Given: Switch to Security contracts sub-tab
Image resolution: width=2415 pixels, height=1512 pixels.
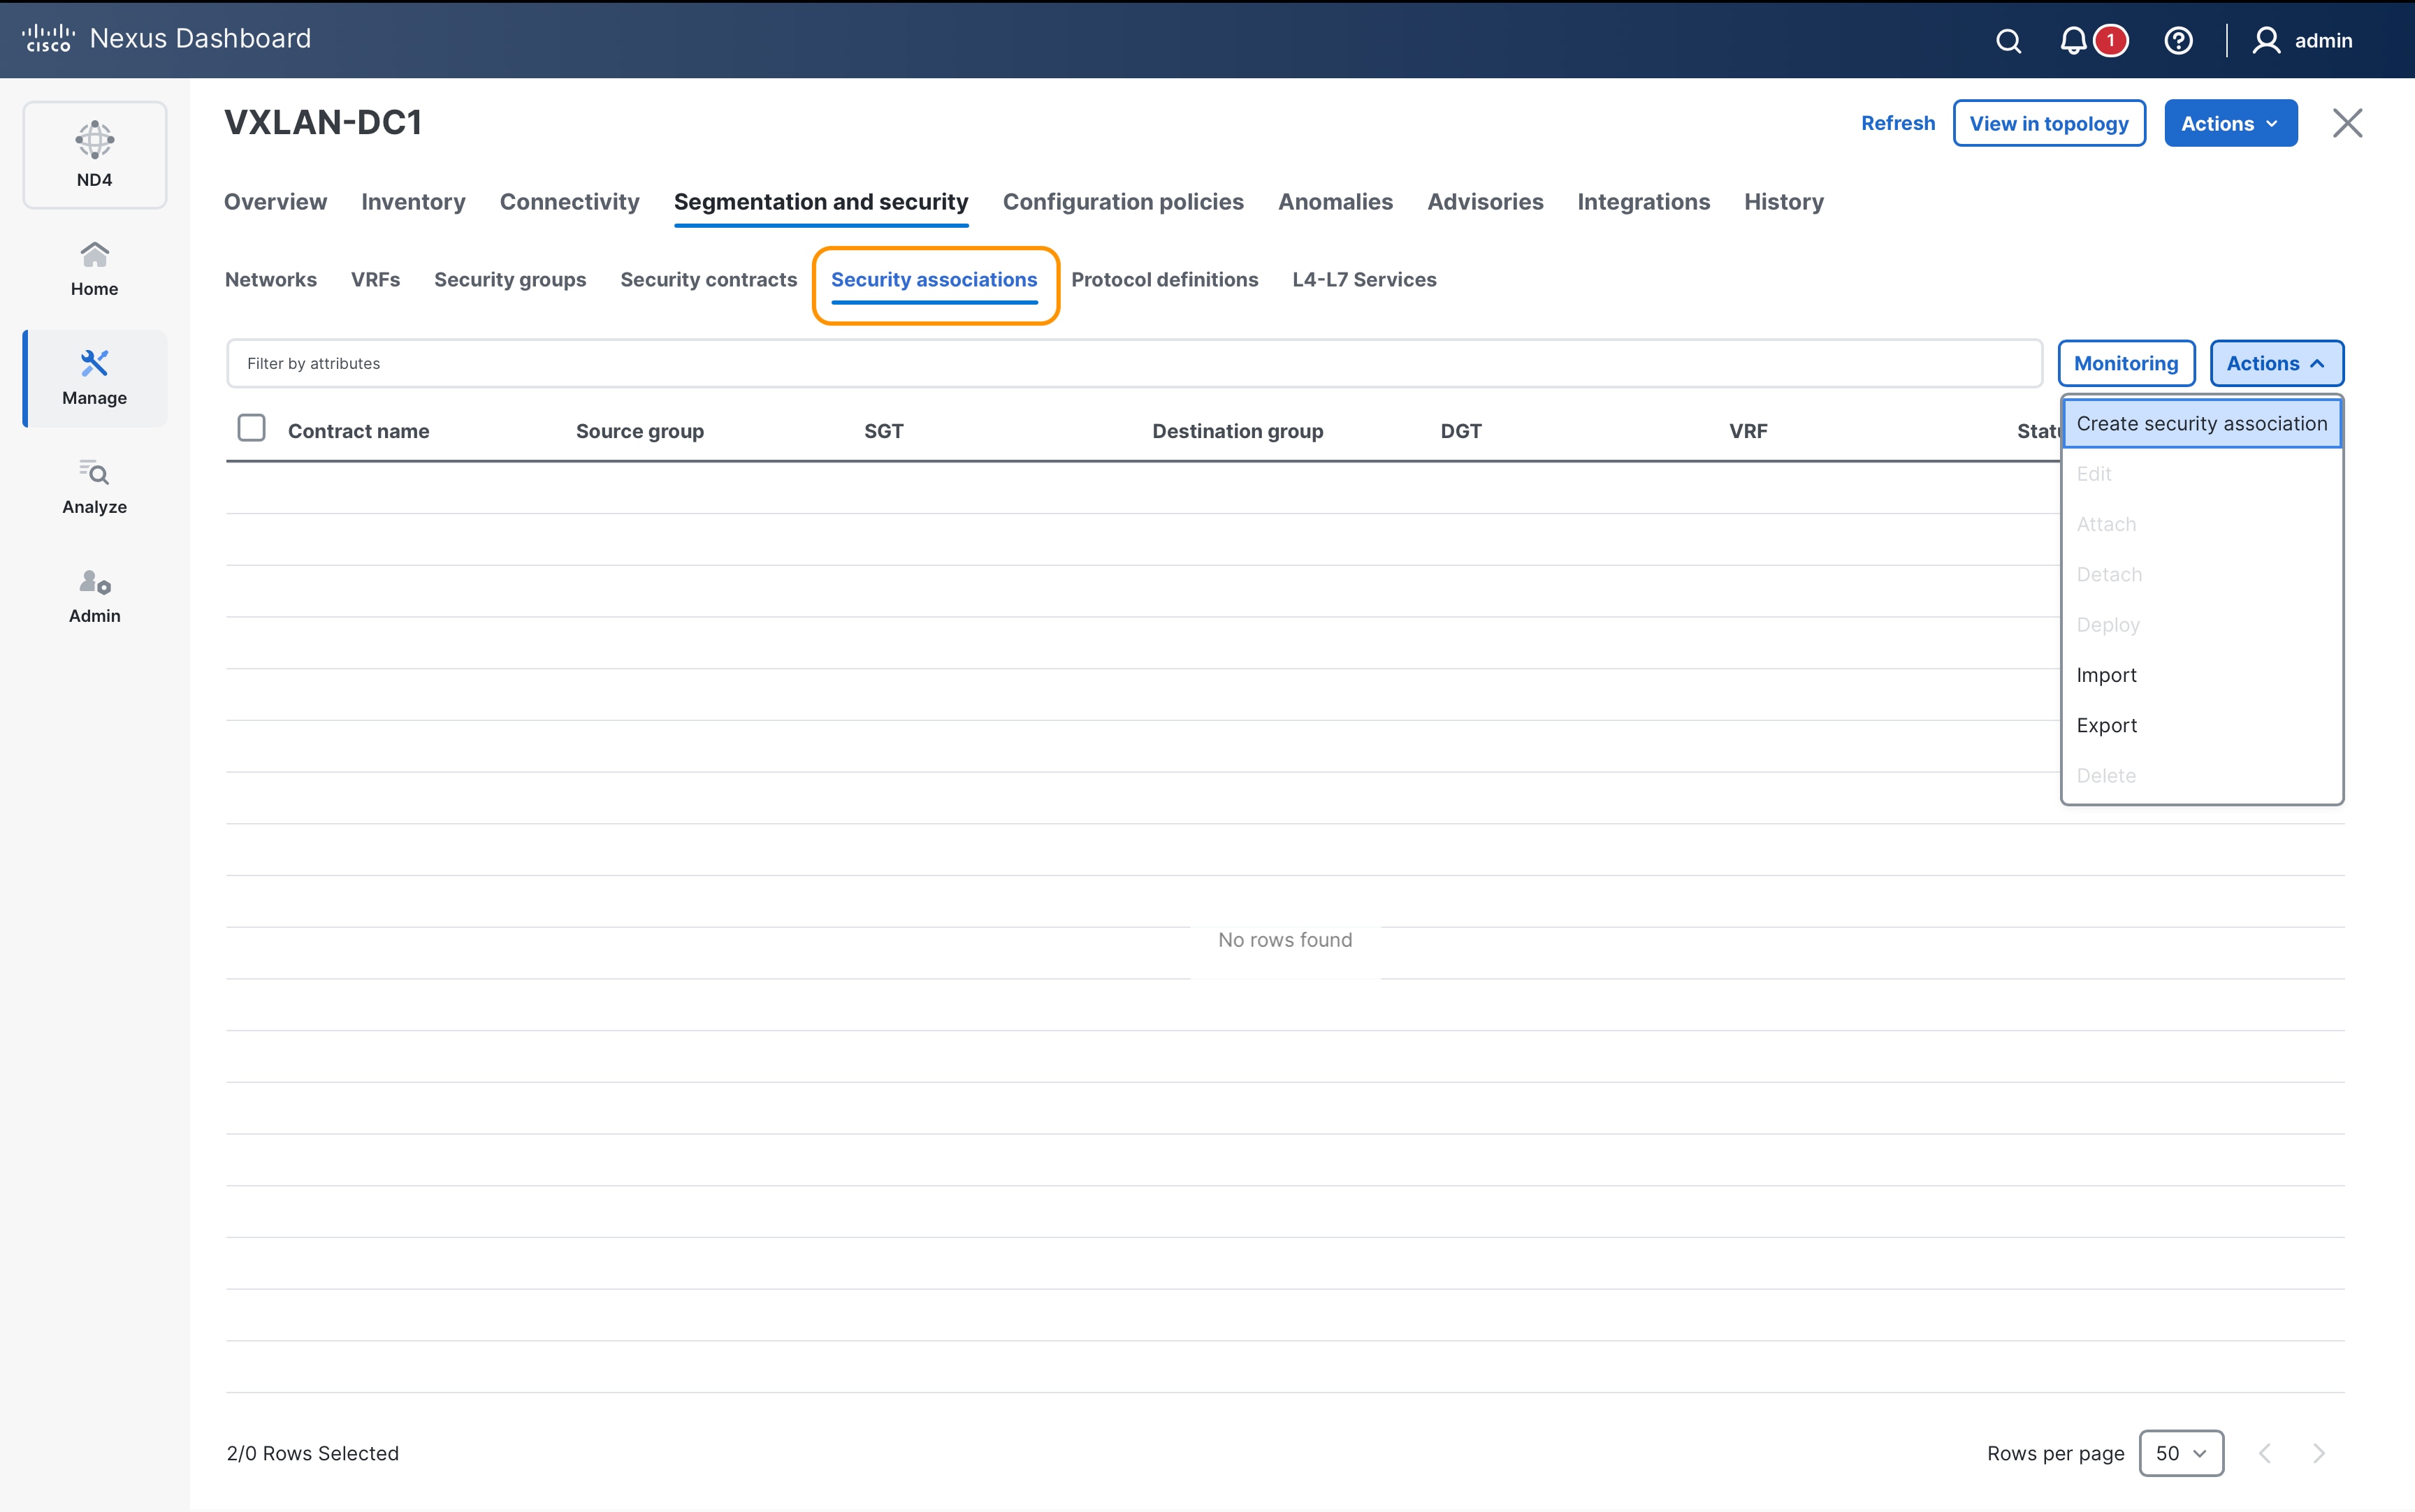Looking at the screenshot, I should click(x=708, y=280).
